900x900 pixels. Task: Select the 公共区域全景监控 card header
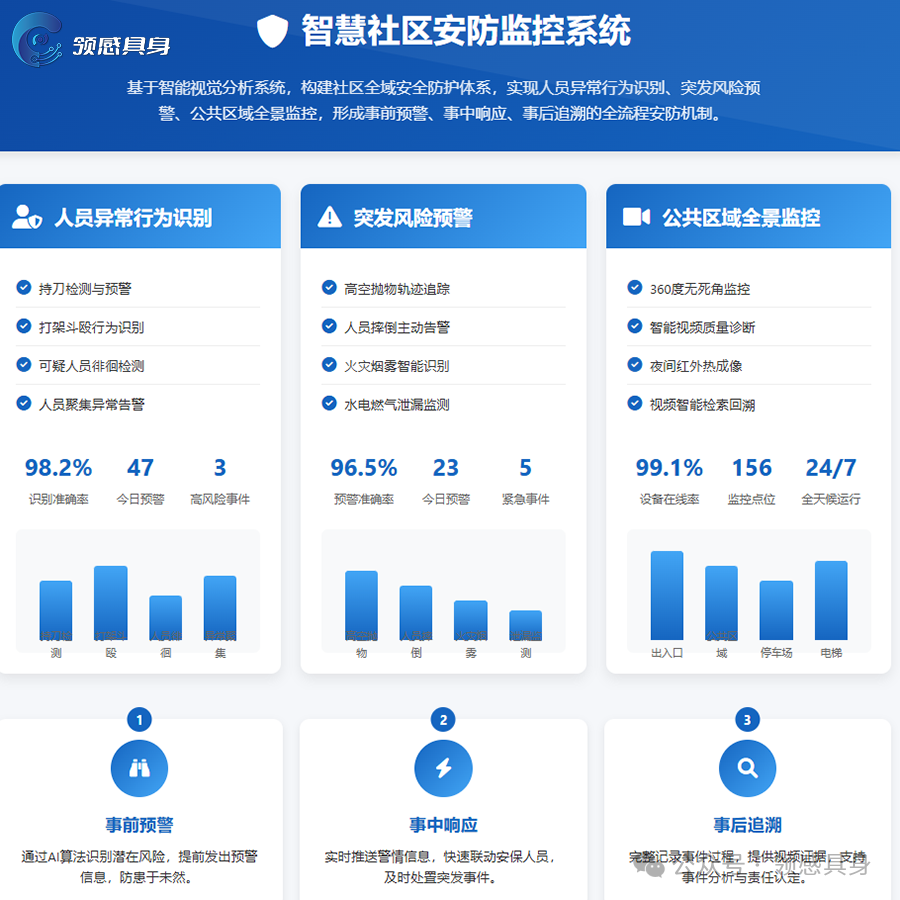(748, 216)
